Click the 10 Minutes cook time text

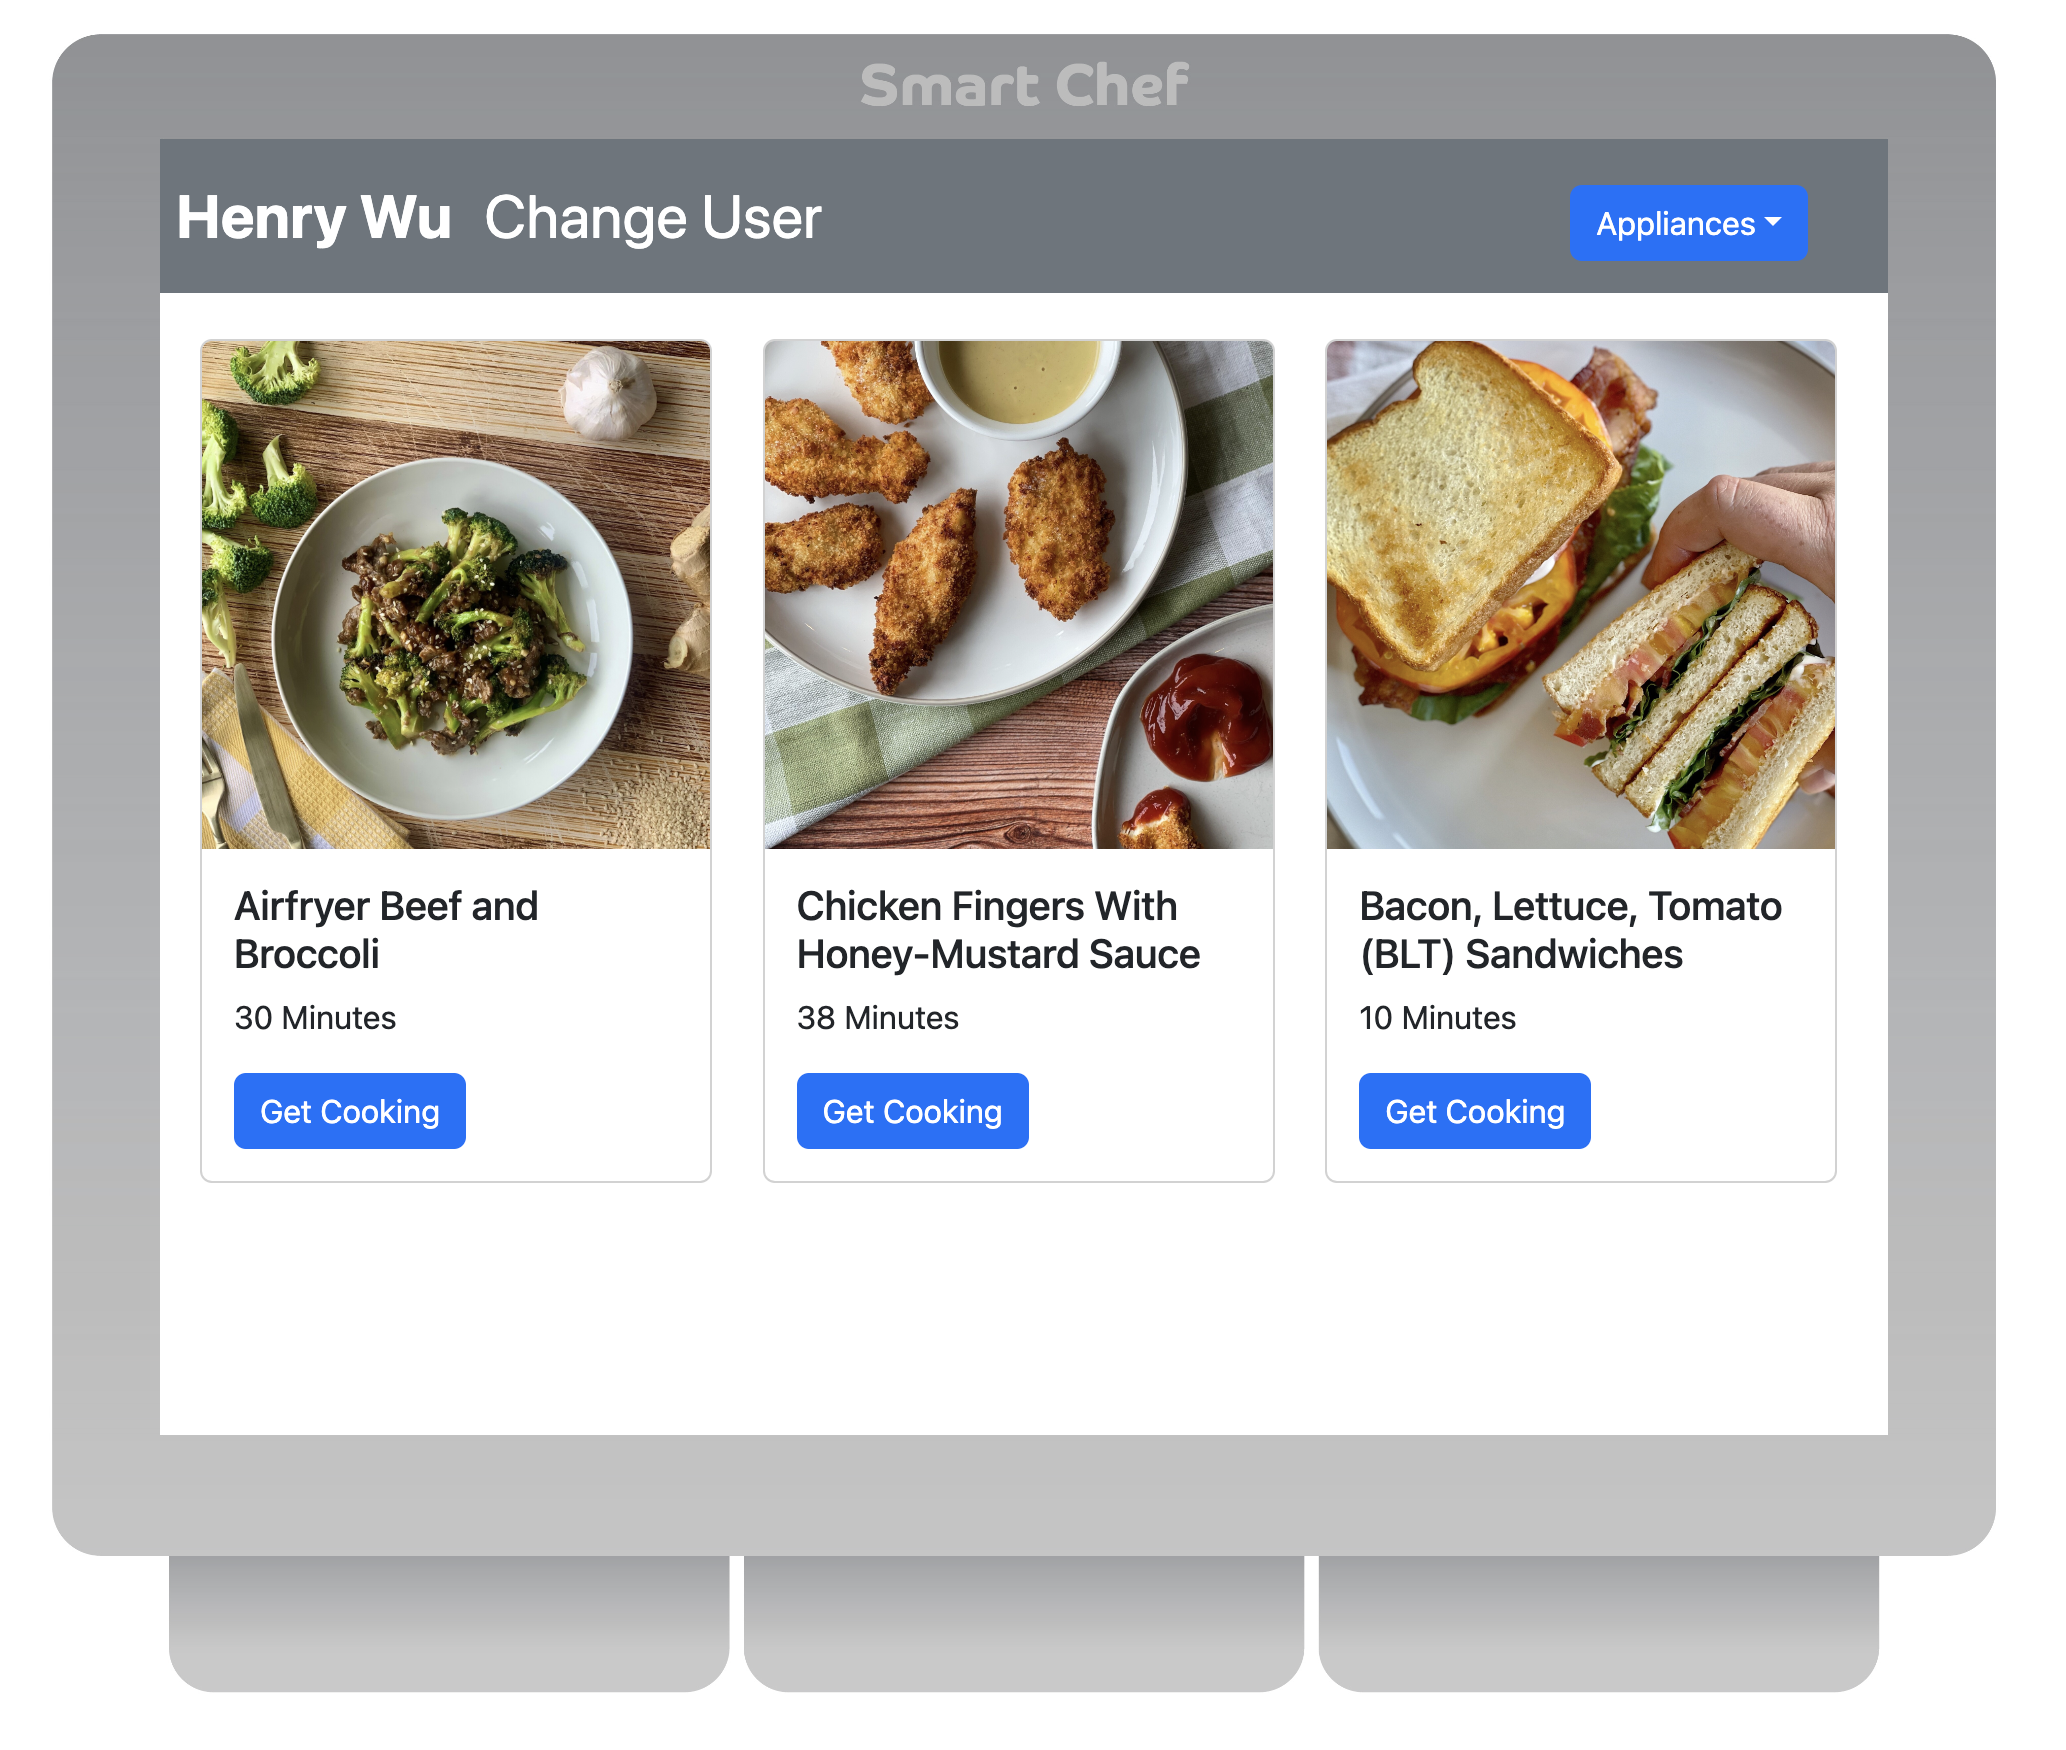coord(1437,1018)
